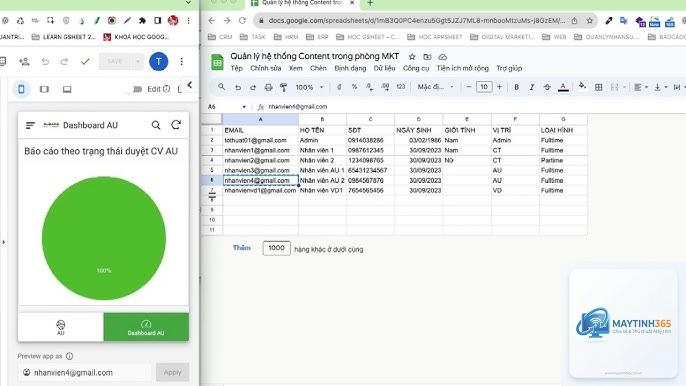The width and height of the screenshot is (686, 386).
Task: Check cloud save status icon
Action: pyautogui.click(x=443, y=57)
